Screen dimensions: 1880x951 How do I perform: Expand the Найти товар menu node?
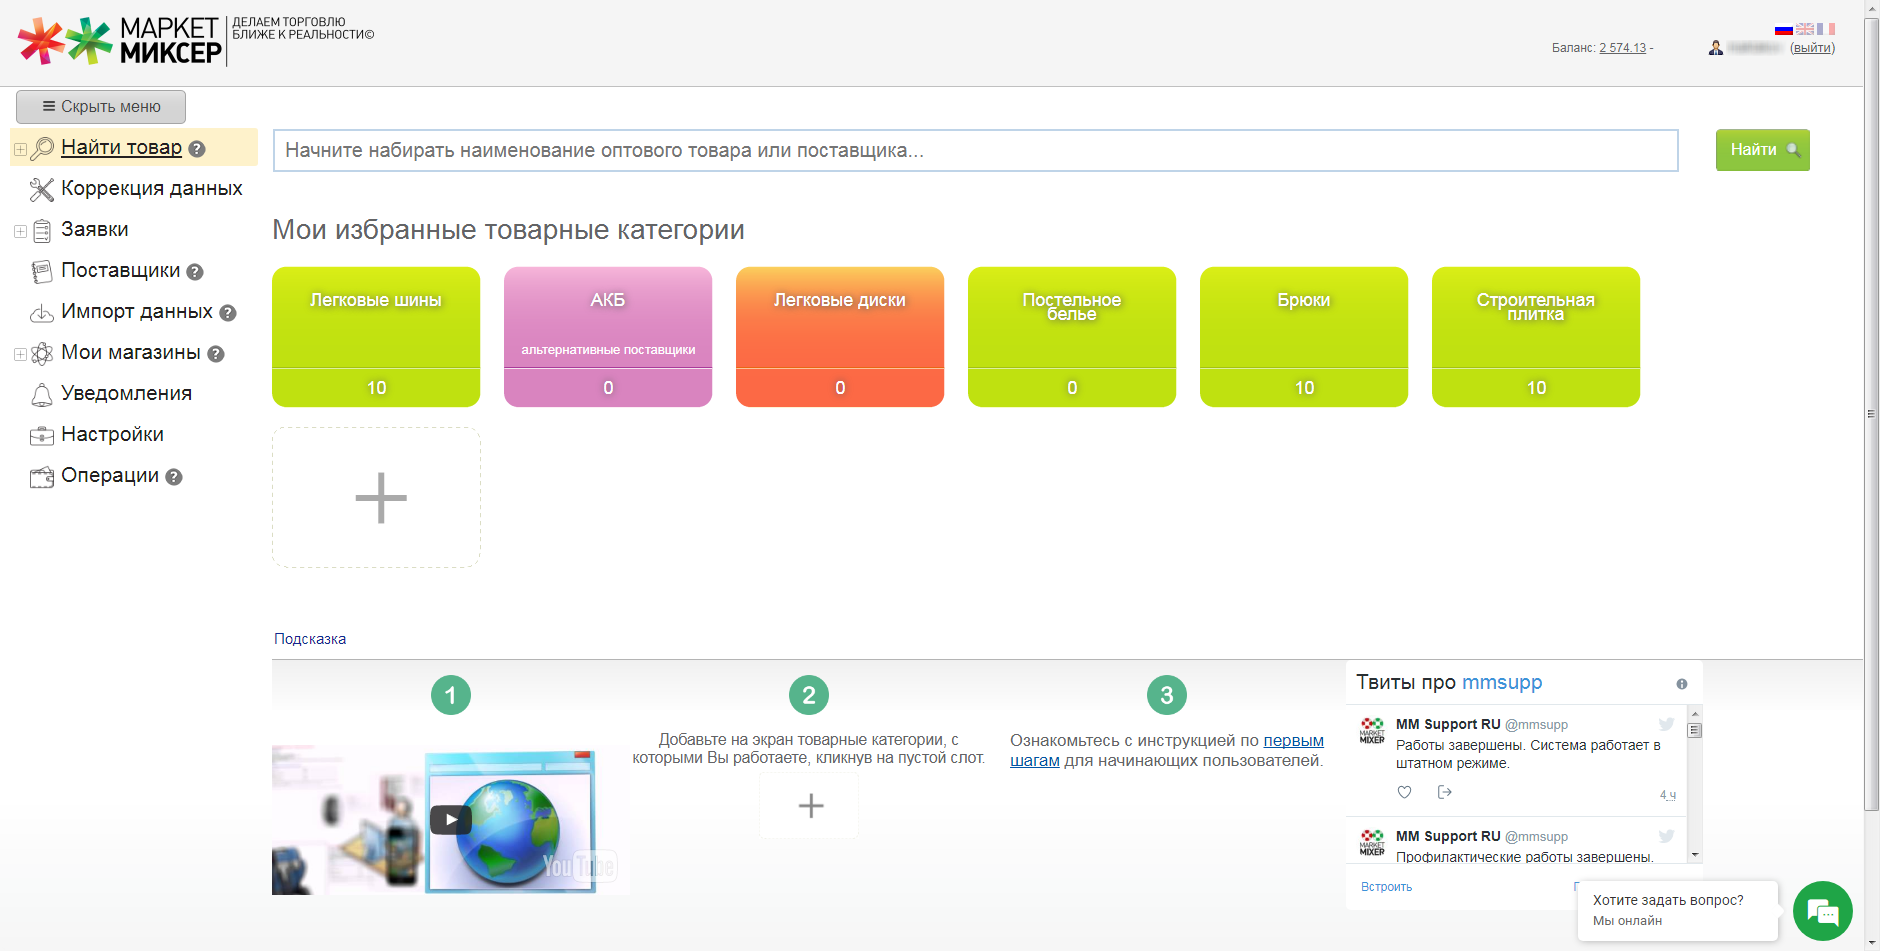(20, 150)
